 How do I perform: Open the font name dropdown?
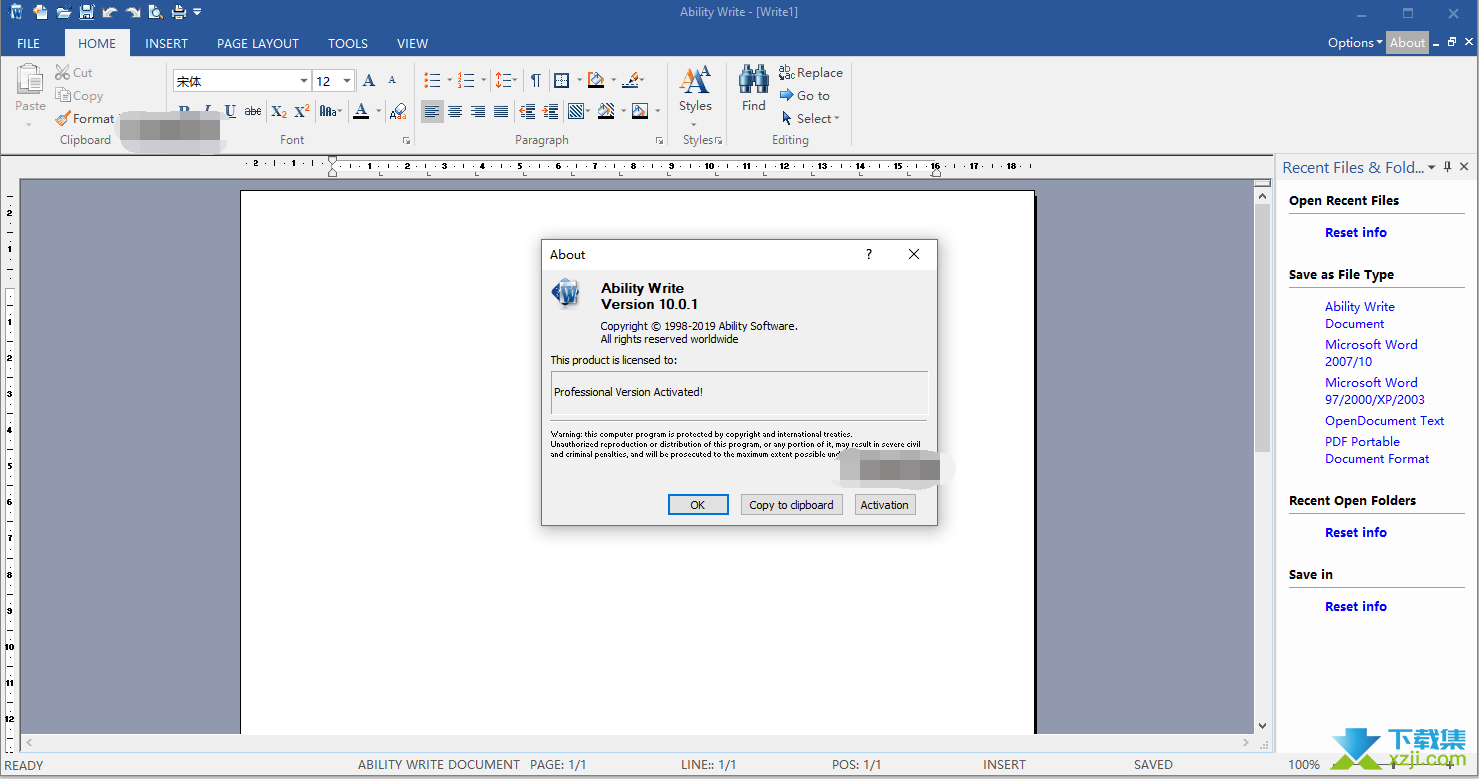tap(304, 81)
